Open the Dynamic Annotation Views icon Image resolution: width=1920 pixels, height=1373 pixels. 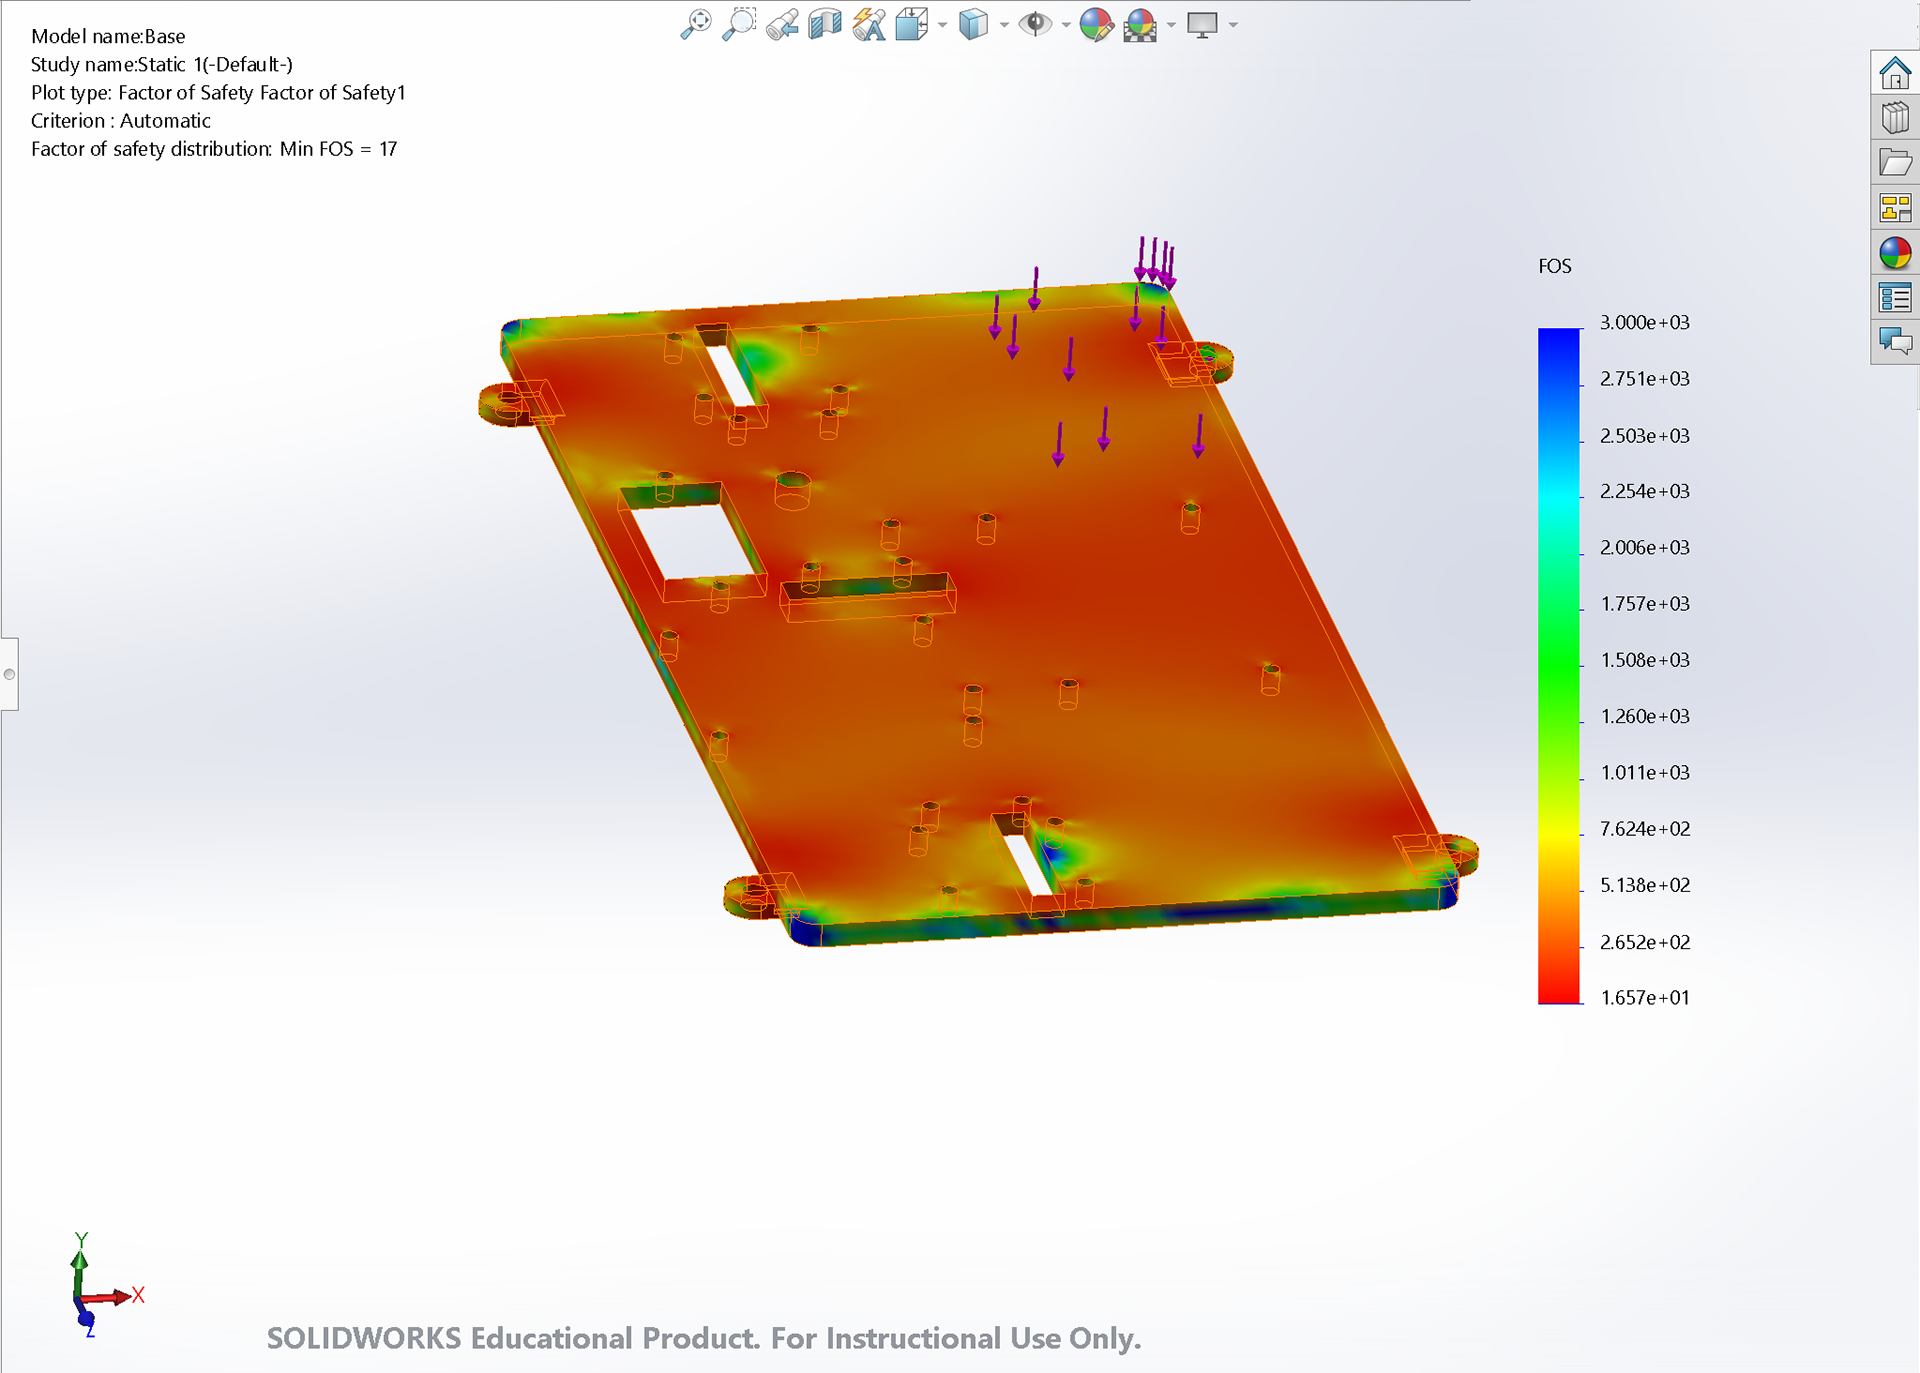(x=869, y=24)
